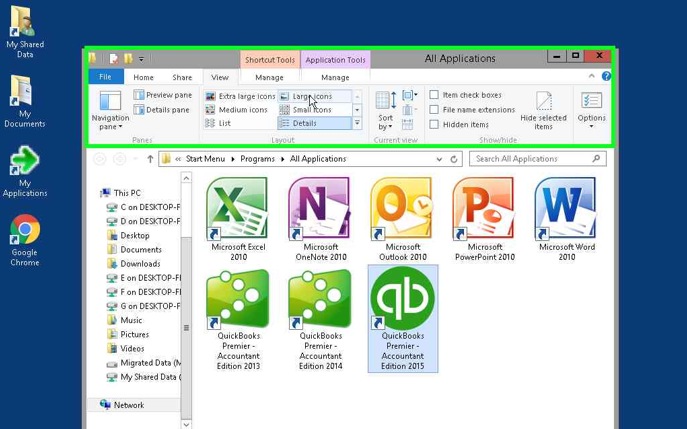Open Microsoft Outlook 2010 shortcut
Viewport: 687px width, 429px height.
point(402,219)
